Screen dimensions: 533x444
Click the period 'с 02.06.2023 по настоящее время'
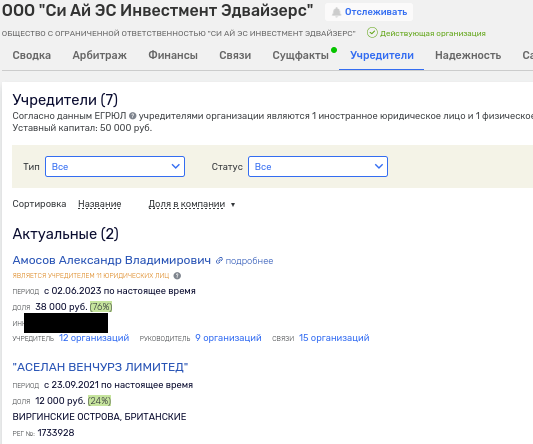[x=120, y=291]
